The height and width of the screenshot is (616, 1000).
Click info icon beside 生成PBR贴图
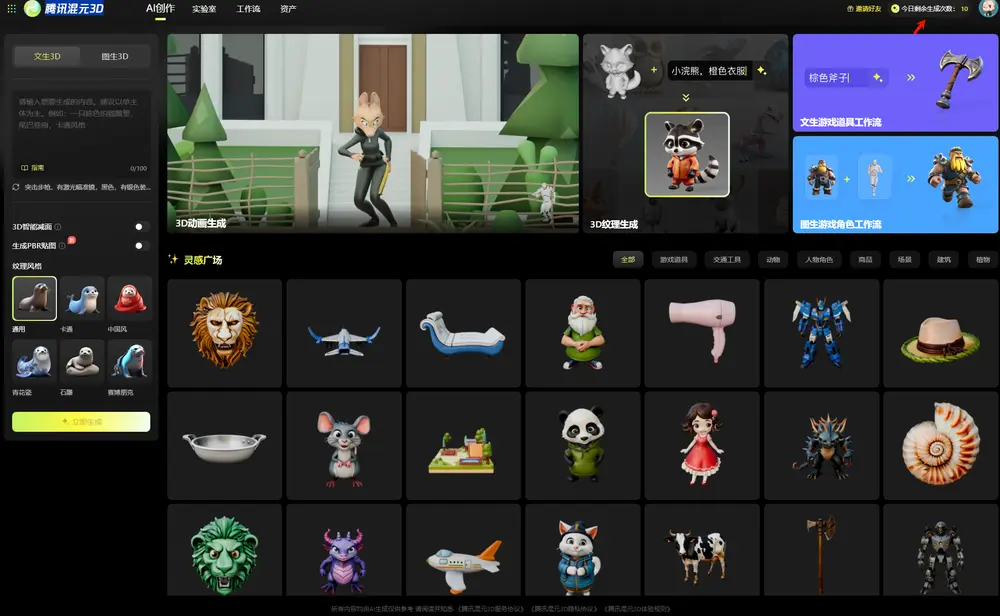(x=62, y=245)
